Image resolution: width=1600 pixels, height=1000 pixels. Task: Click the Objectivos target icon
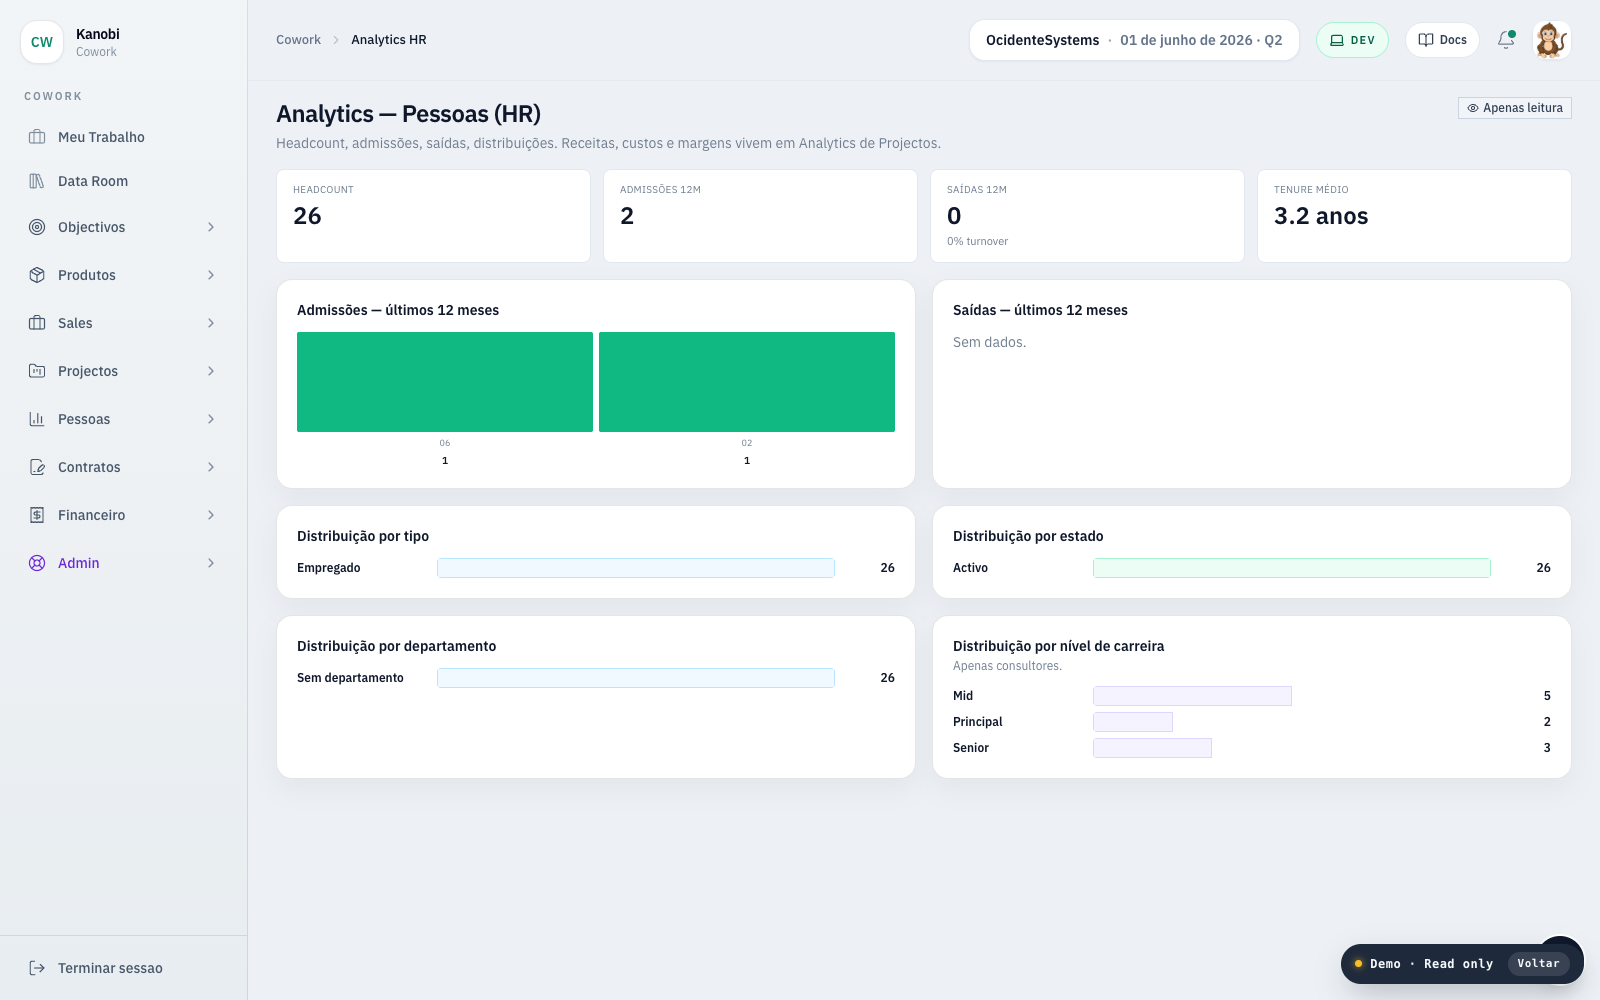point(37,227)
